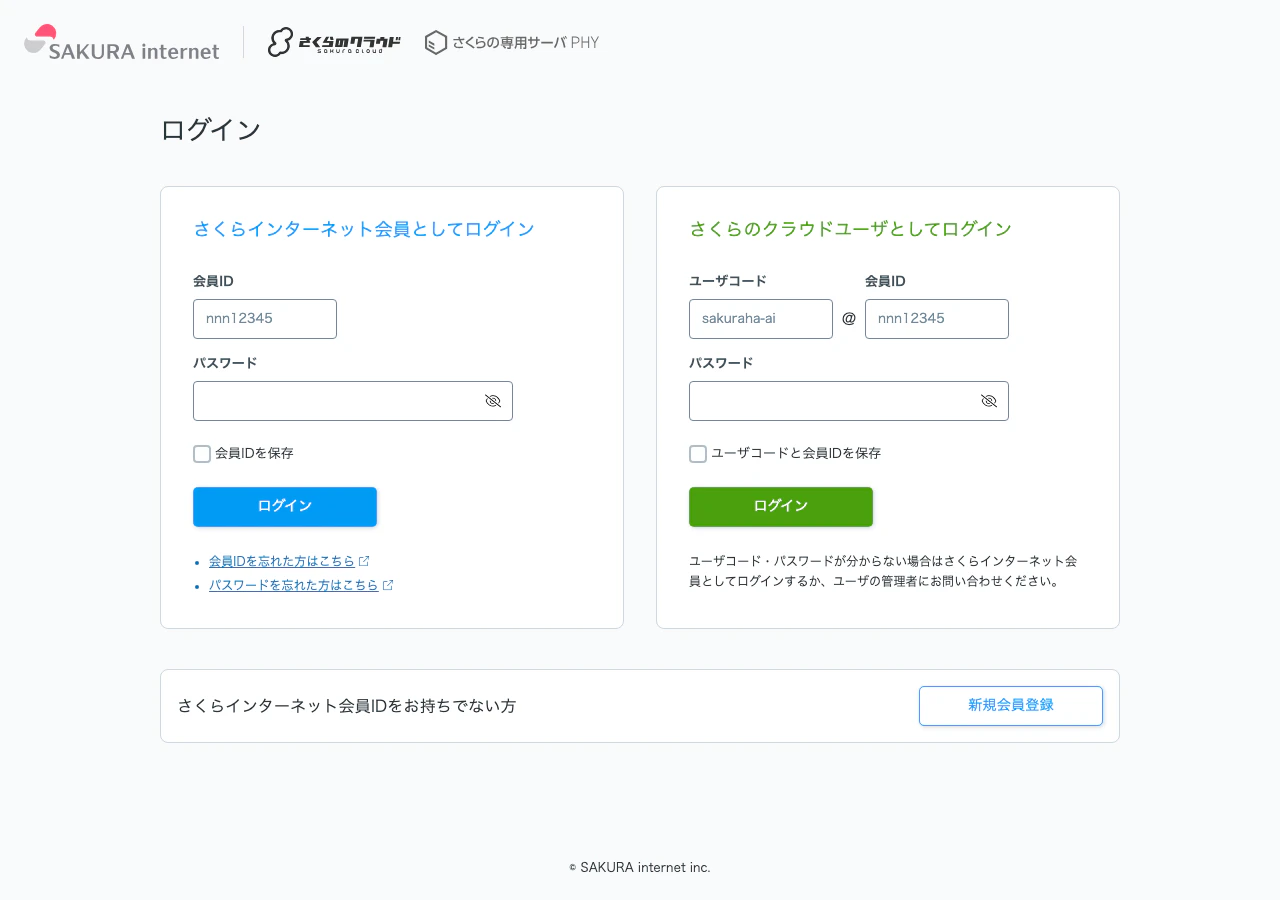
Task: Click the 新規会員登録 button
Action: click(1011, 706)
